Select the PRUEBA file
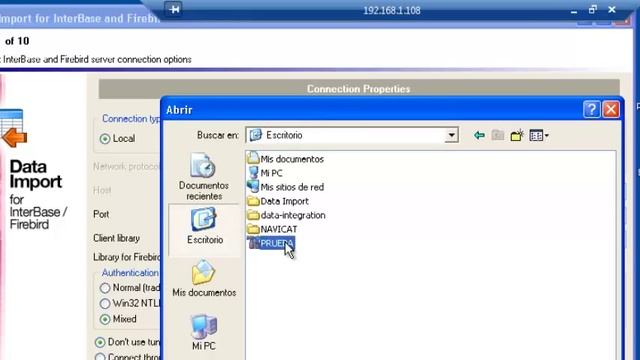 [x=271, y=243]
